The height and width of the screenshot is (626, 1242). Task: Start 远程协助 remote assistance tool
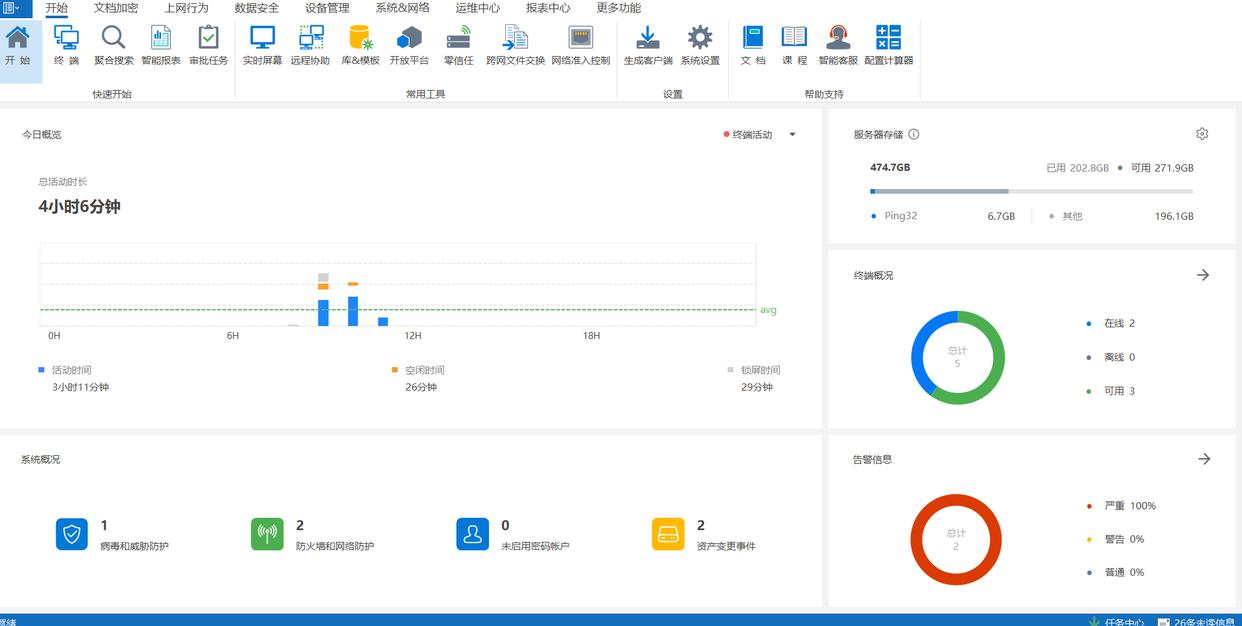pyautogui.click(x=310, y=45)
